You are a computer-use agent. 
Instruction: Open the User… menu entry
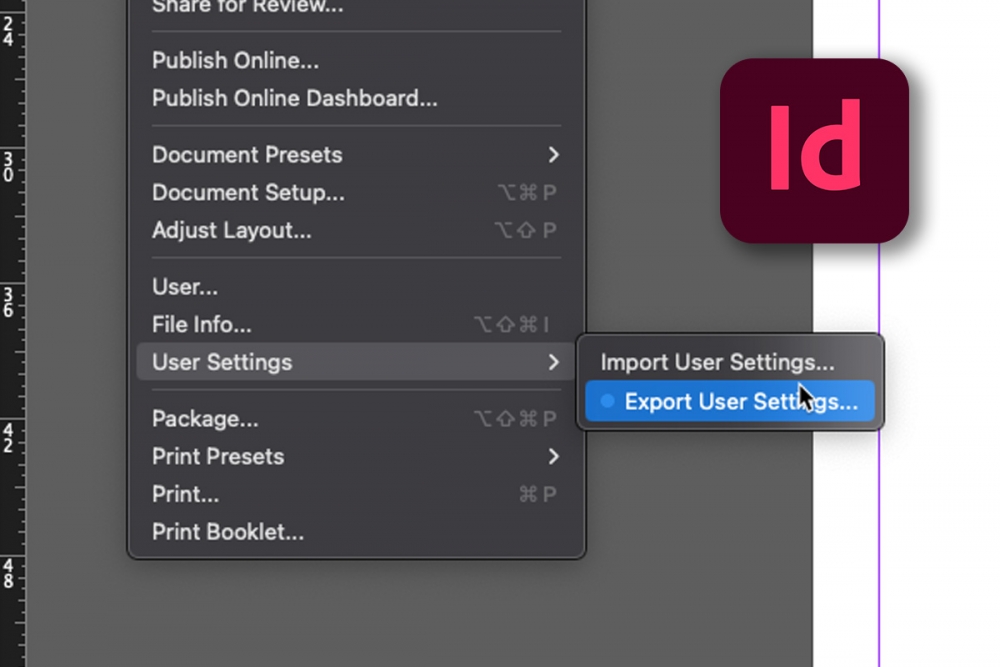point(185,288)
